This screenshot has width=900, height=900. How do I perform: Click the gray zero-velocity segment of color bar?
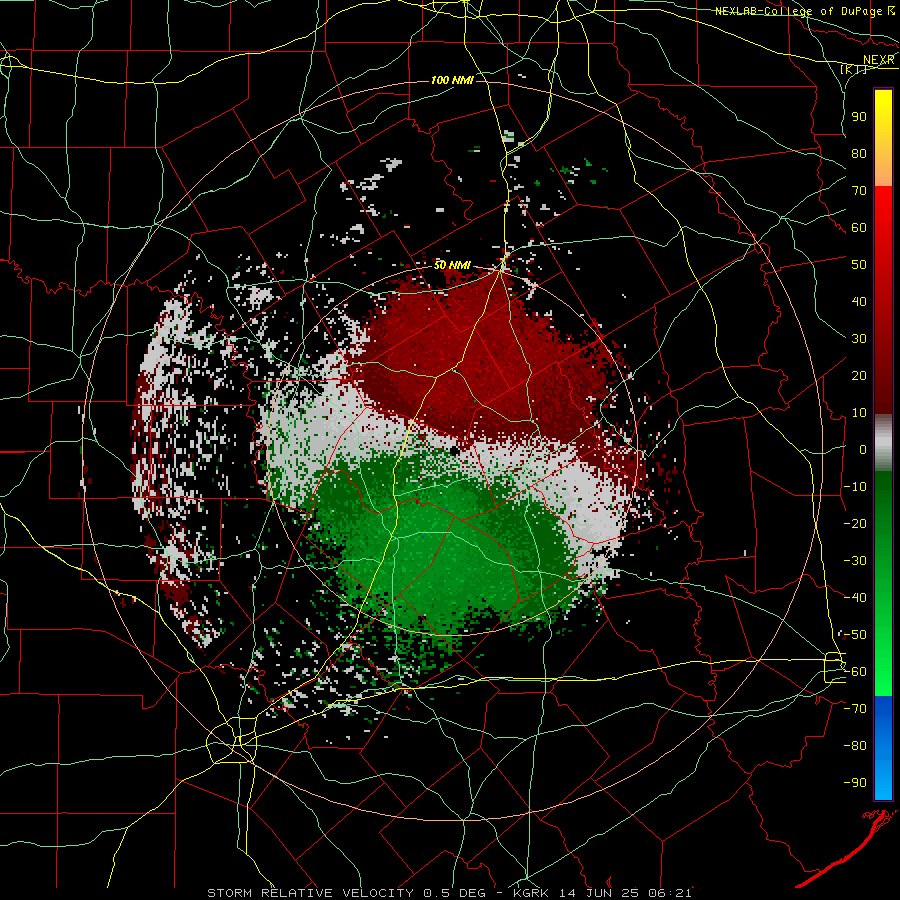point(883,443)
